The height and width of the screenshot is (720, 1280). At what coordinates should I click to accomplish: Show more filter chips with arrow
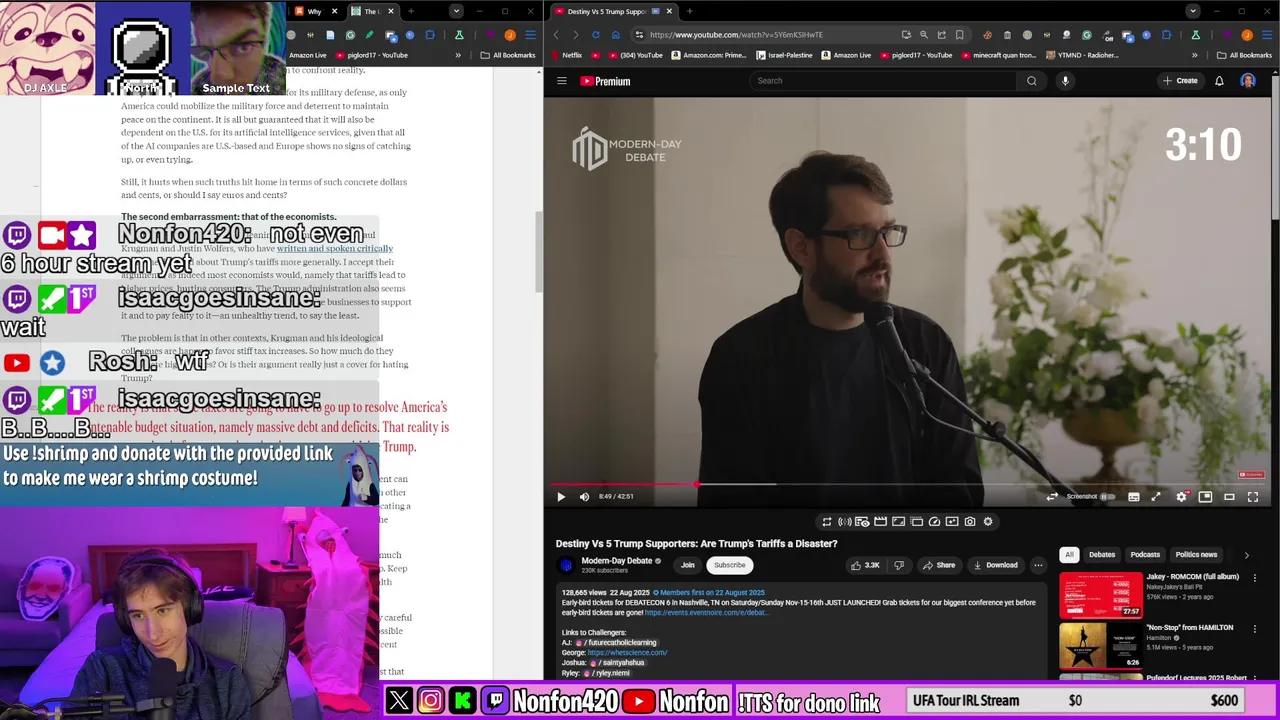pyautogui.click(x=1246, y=555)
